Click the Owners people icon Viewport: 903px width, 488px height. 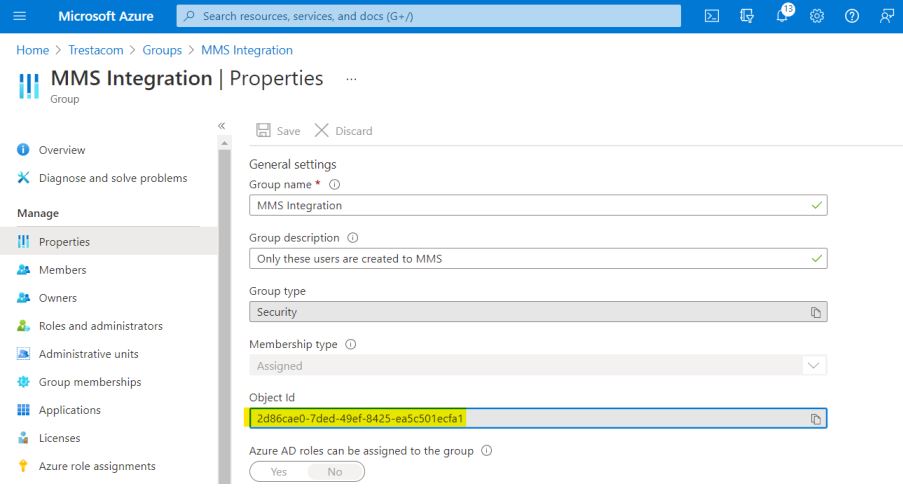pyautogui.click(x=23, y=298)
